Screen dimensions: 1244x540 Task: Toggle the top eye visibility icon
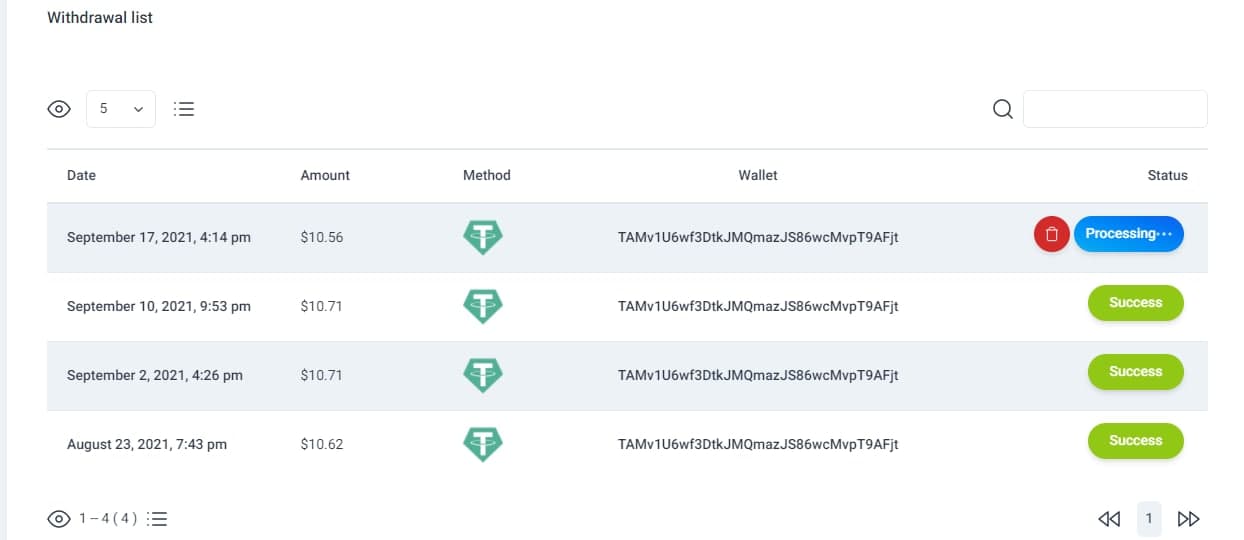pos(59,109)
